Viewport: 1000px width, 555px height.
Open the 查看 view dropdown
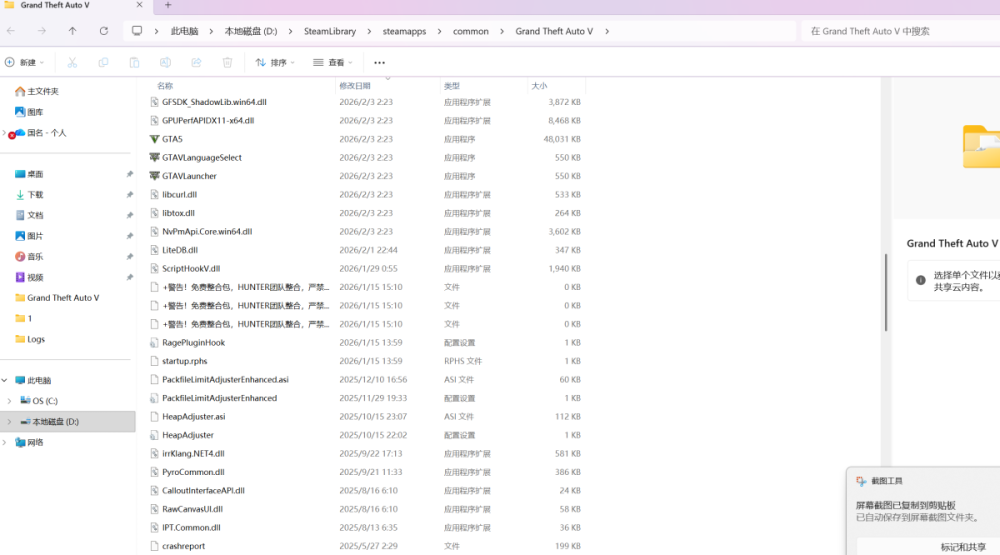point(334,62)
